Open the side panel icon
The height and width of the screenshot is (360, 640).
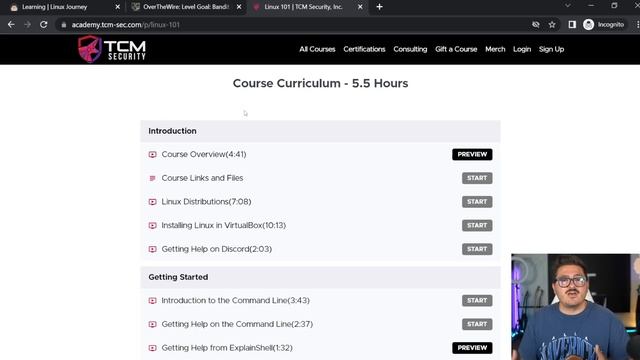tap(572, 25)
